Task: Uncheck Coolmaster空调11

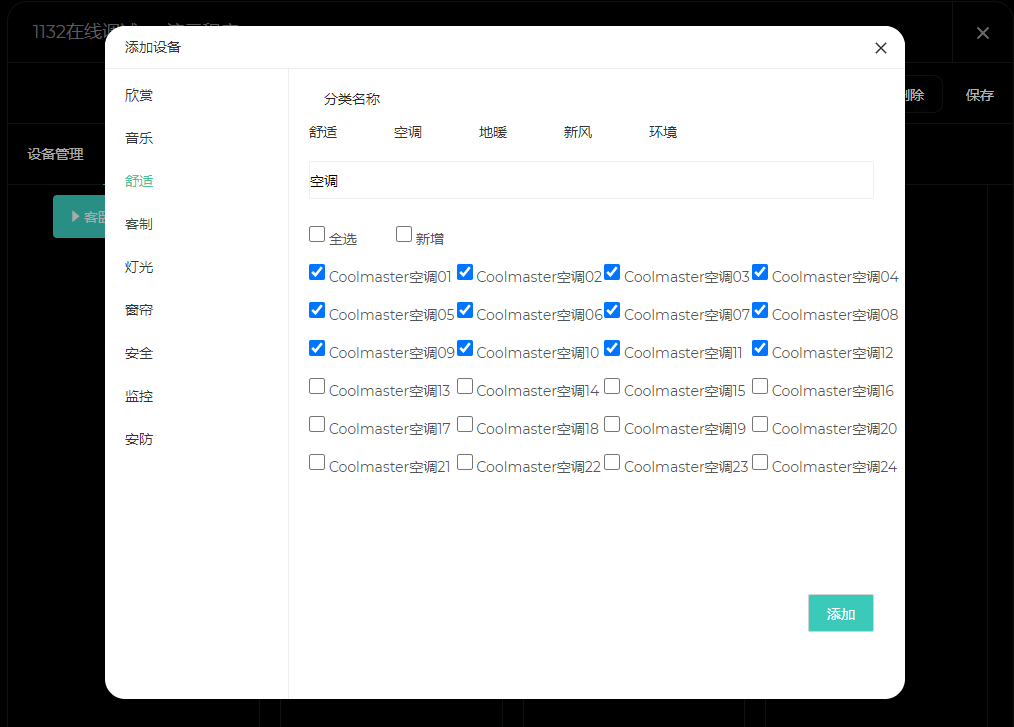Action: pyautogui.click(x=612, y=348)
